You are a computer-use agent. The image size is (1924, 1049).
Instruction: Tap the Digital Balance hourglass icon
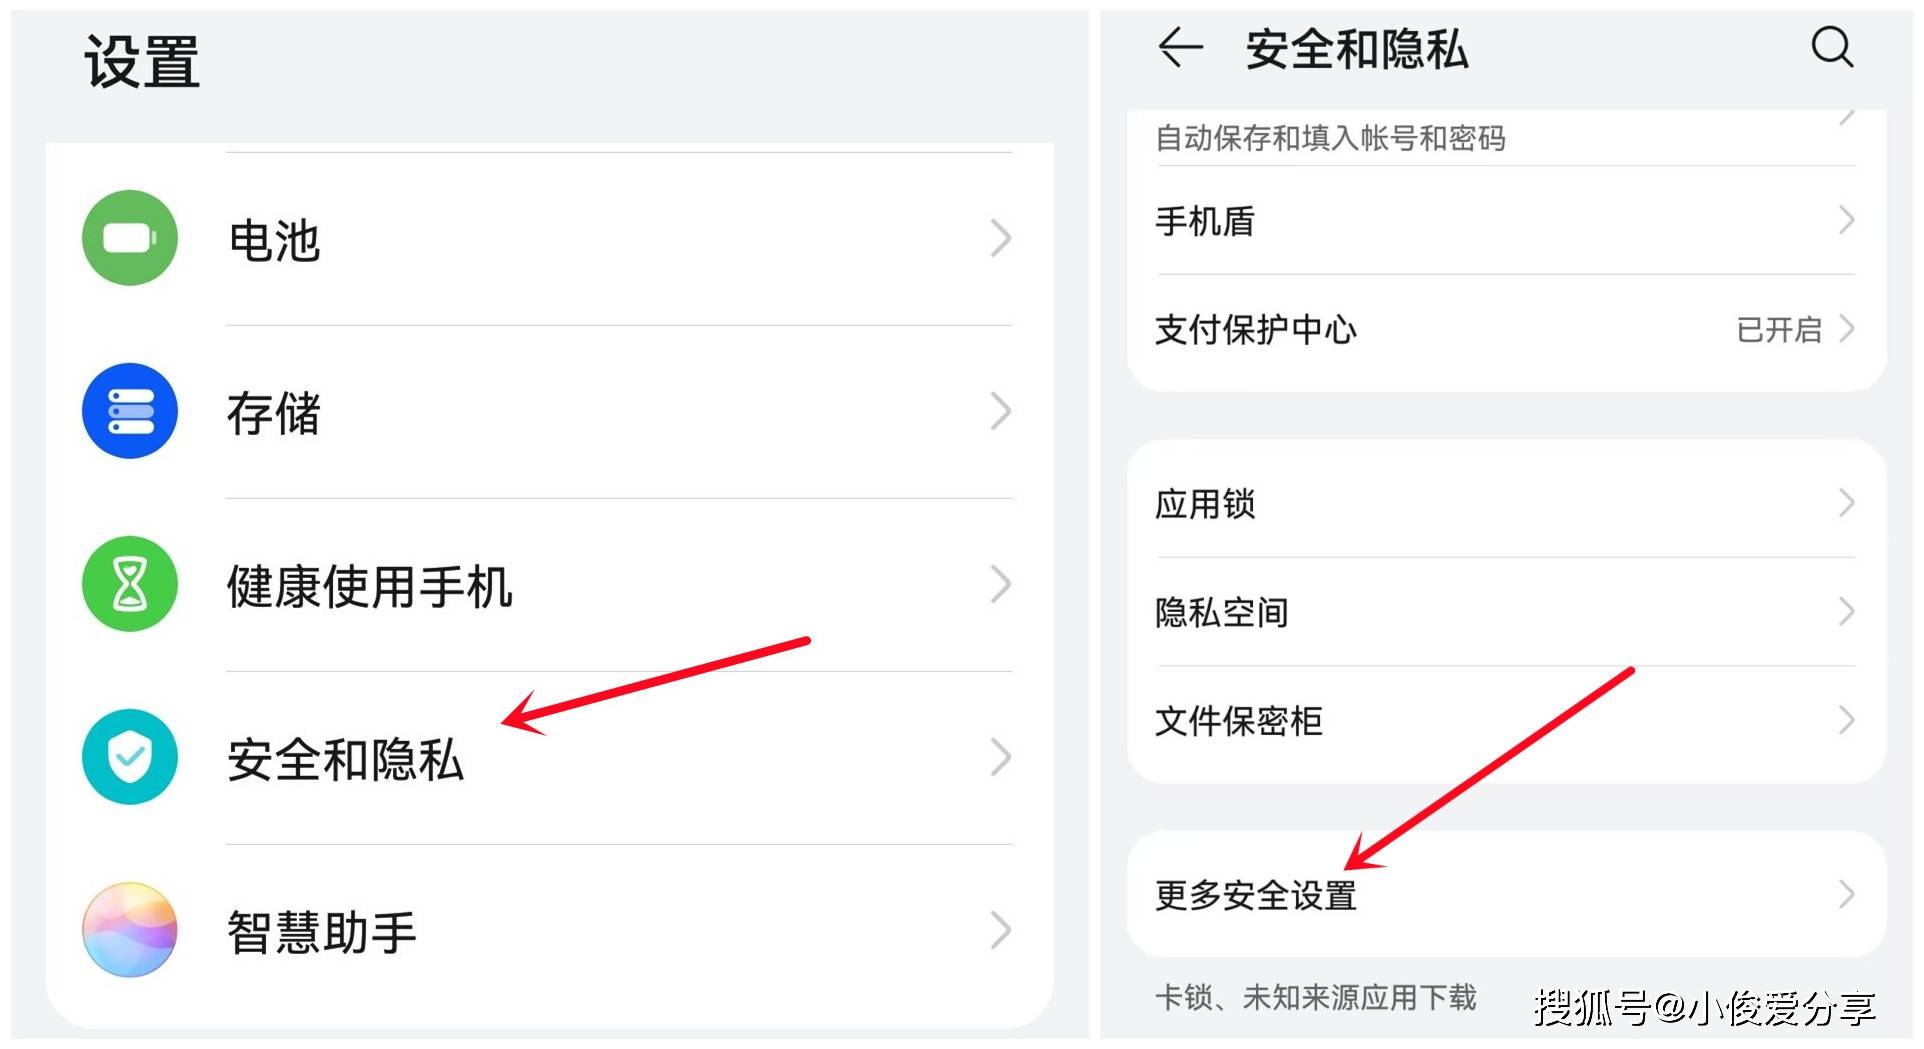pyautogui.click(x=130, y=584)
